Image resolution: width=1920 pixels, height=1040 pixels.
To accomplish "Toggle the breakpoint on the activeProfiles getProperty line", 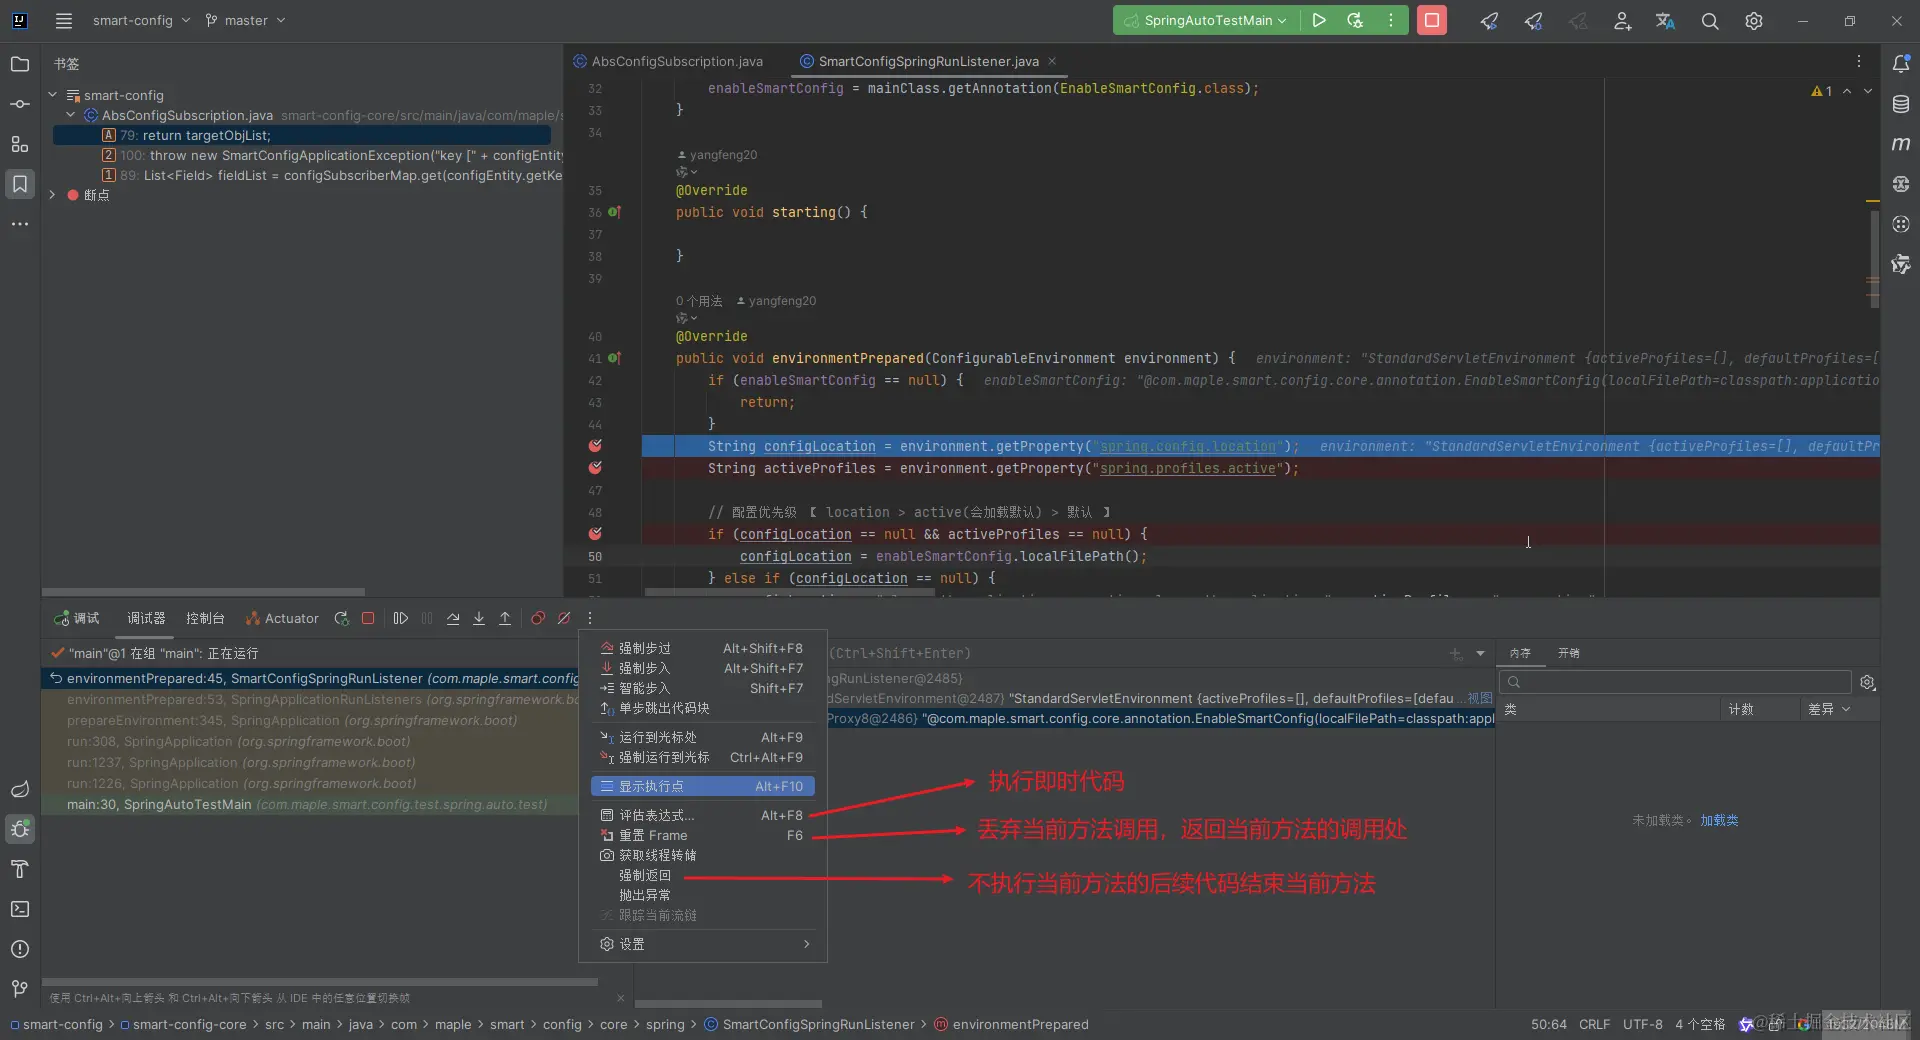I will [595, 468].
